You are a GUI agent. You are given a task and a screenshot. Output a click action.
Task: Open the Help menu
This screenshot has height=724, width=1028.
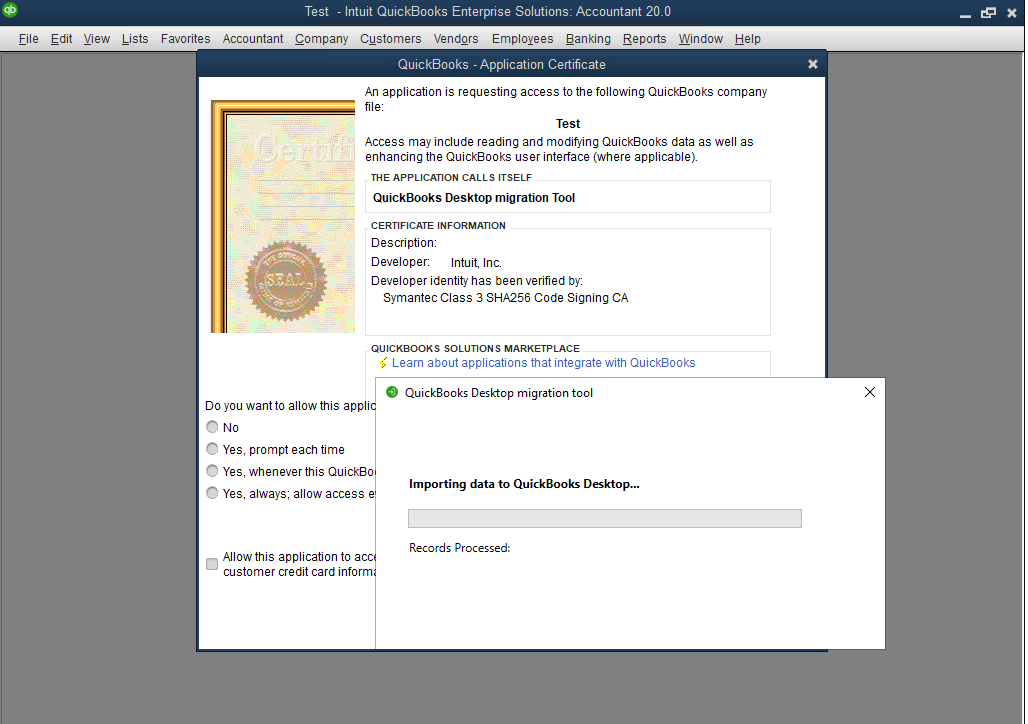click(747, 39)
